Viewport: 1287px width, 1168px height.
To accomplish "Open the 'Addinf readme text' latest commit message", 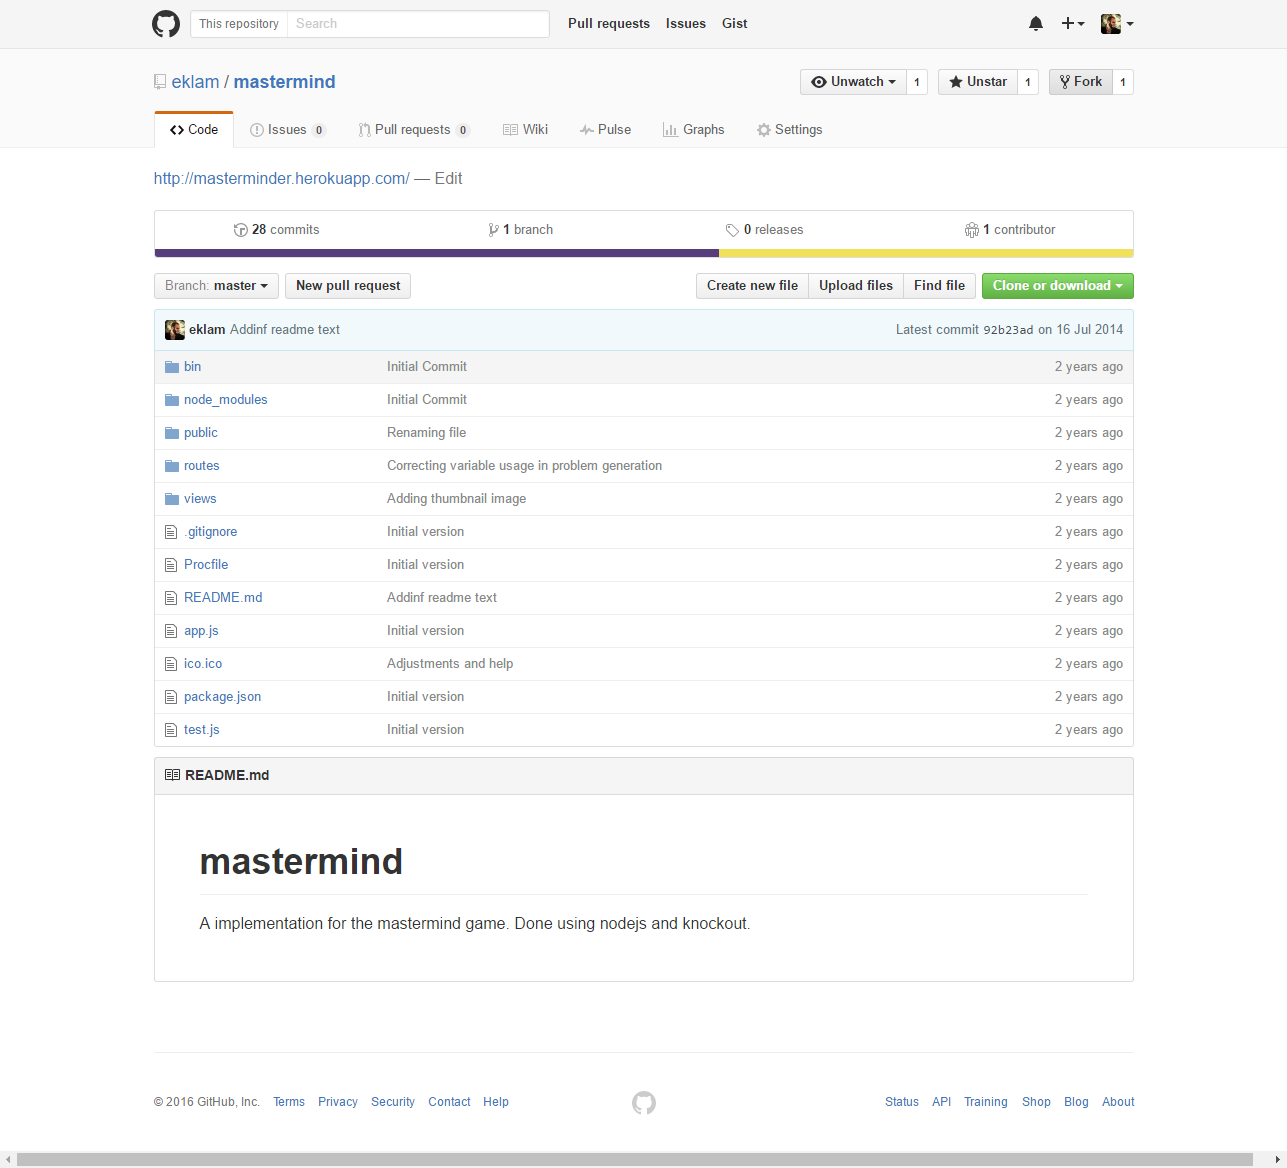I will point(285,330).
